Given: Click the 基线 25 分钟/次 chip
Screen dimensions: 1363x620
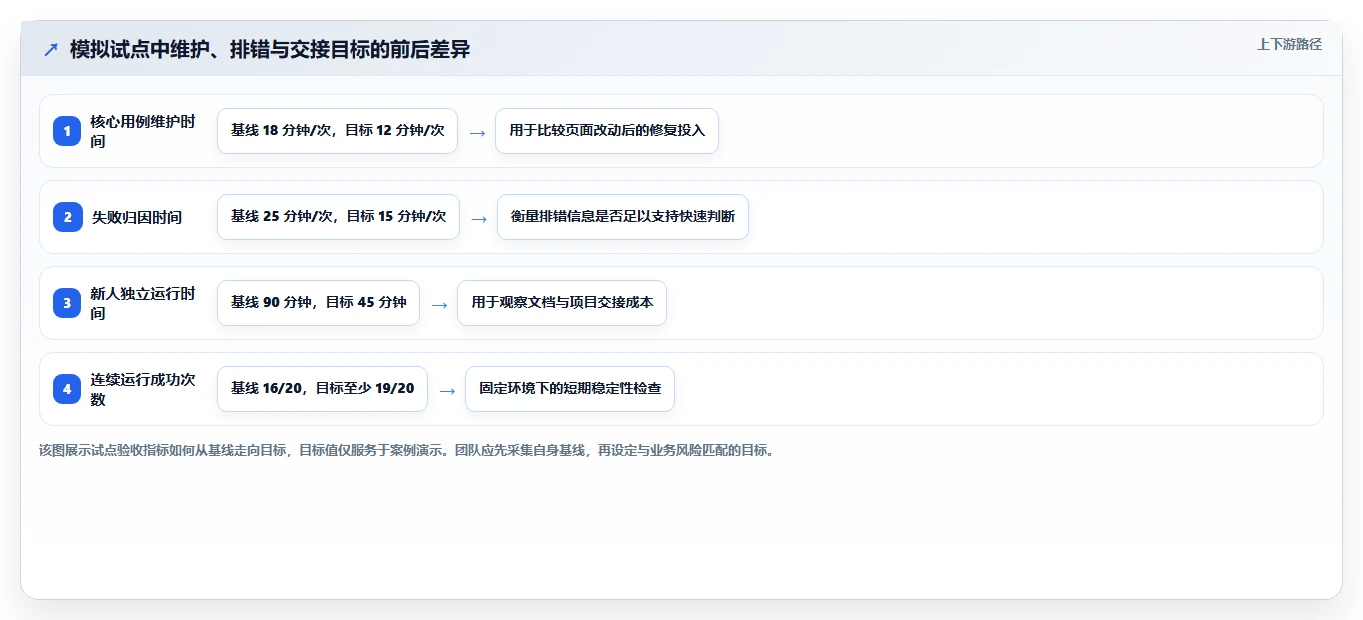Looking at the screenshot, I should point(338,217).
